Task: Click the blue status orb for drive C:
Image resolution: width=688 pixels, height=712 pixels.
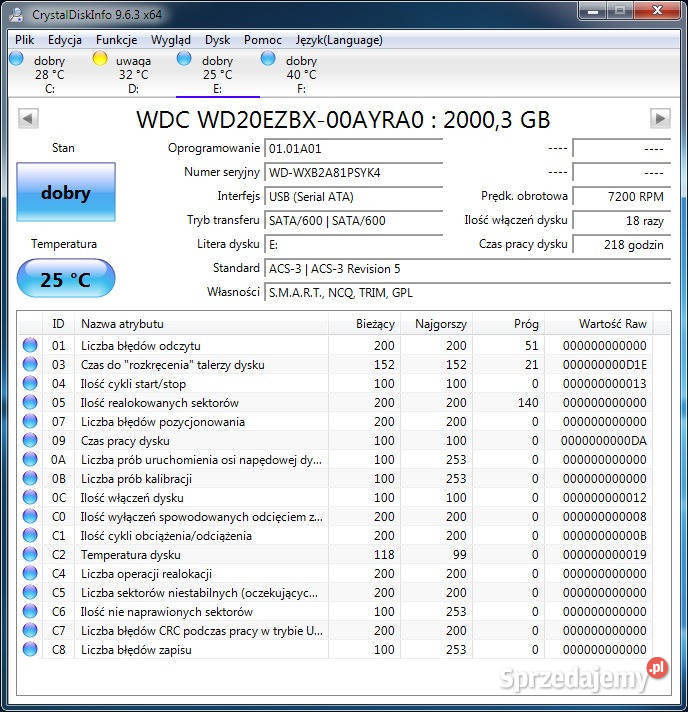Action: (16, 59)
